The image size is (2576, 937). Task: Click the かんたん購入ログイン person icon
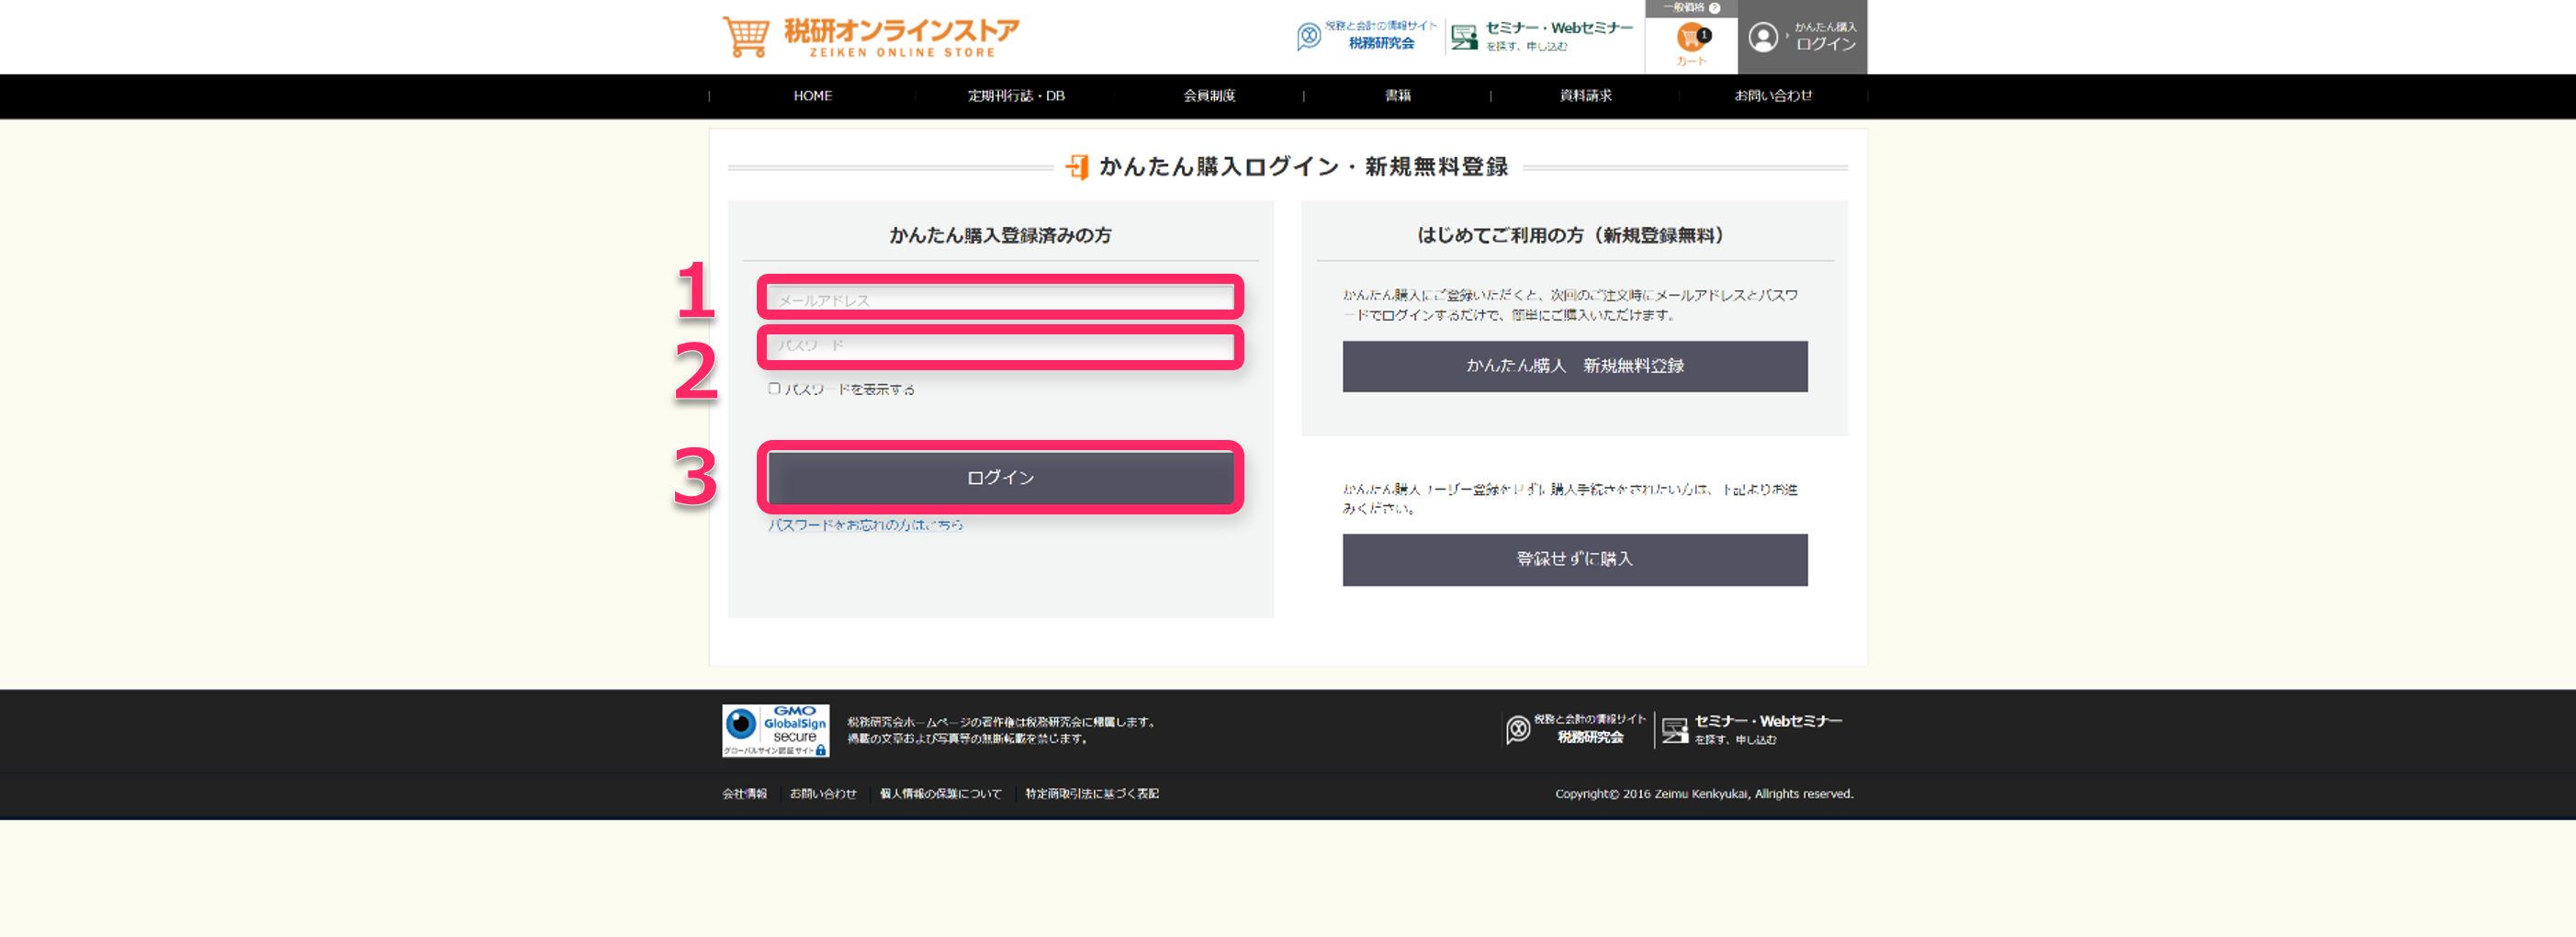coord(1763,39)
